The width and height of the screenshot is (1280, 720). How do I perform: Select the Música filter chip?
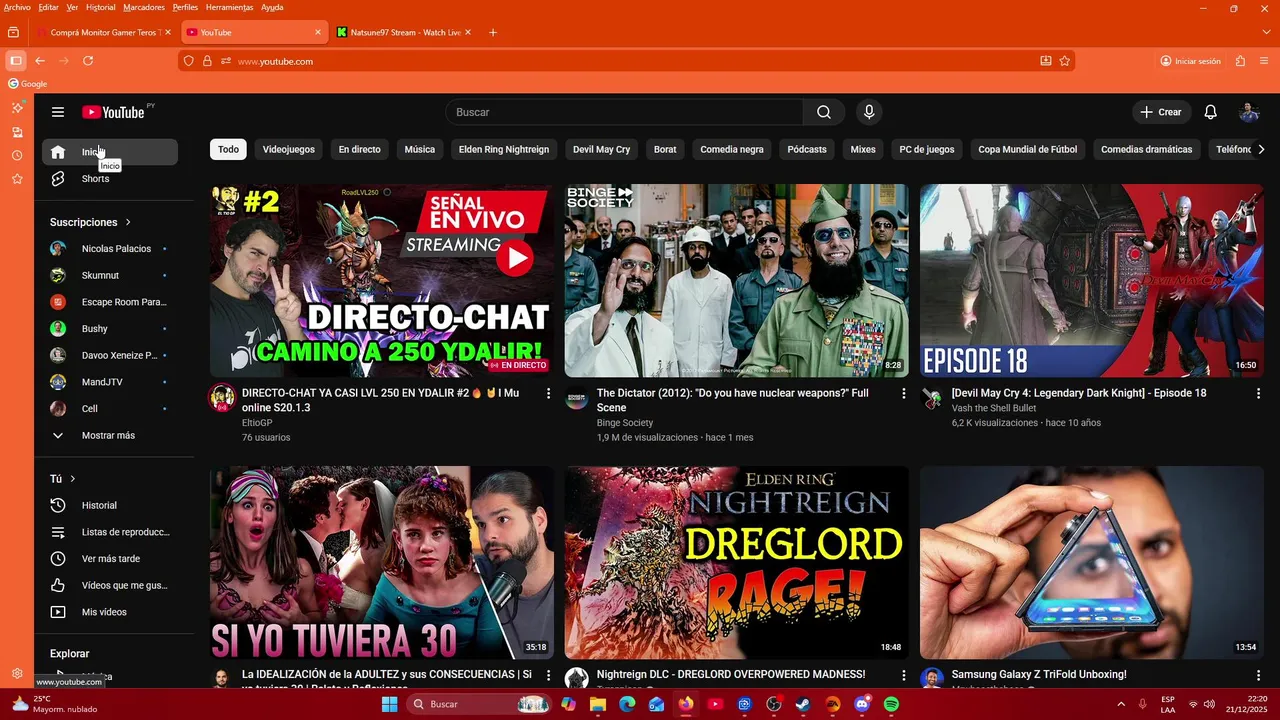tap(420, 149)
